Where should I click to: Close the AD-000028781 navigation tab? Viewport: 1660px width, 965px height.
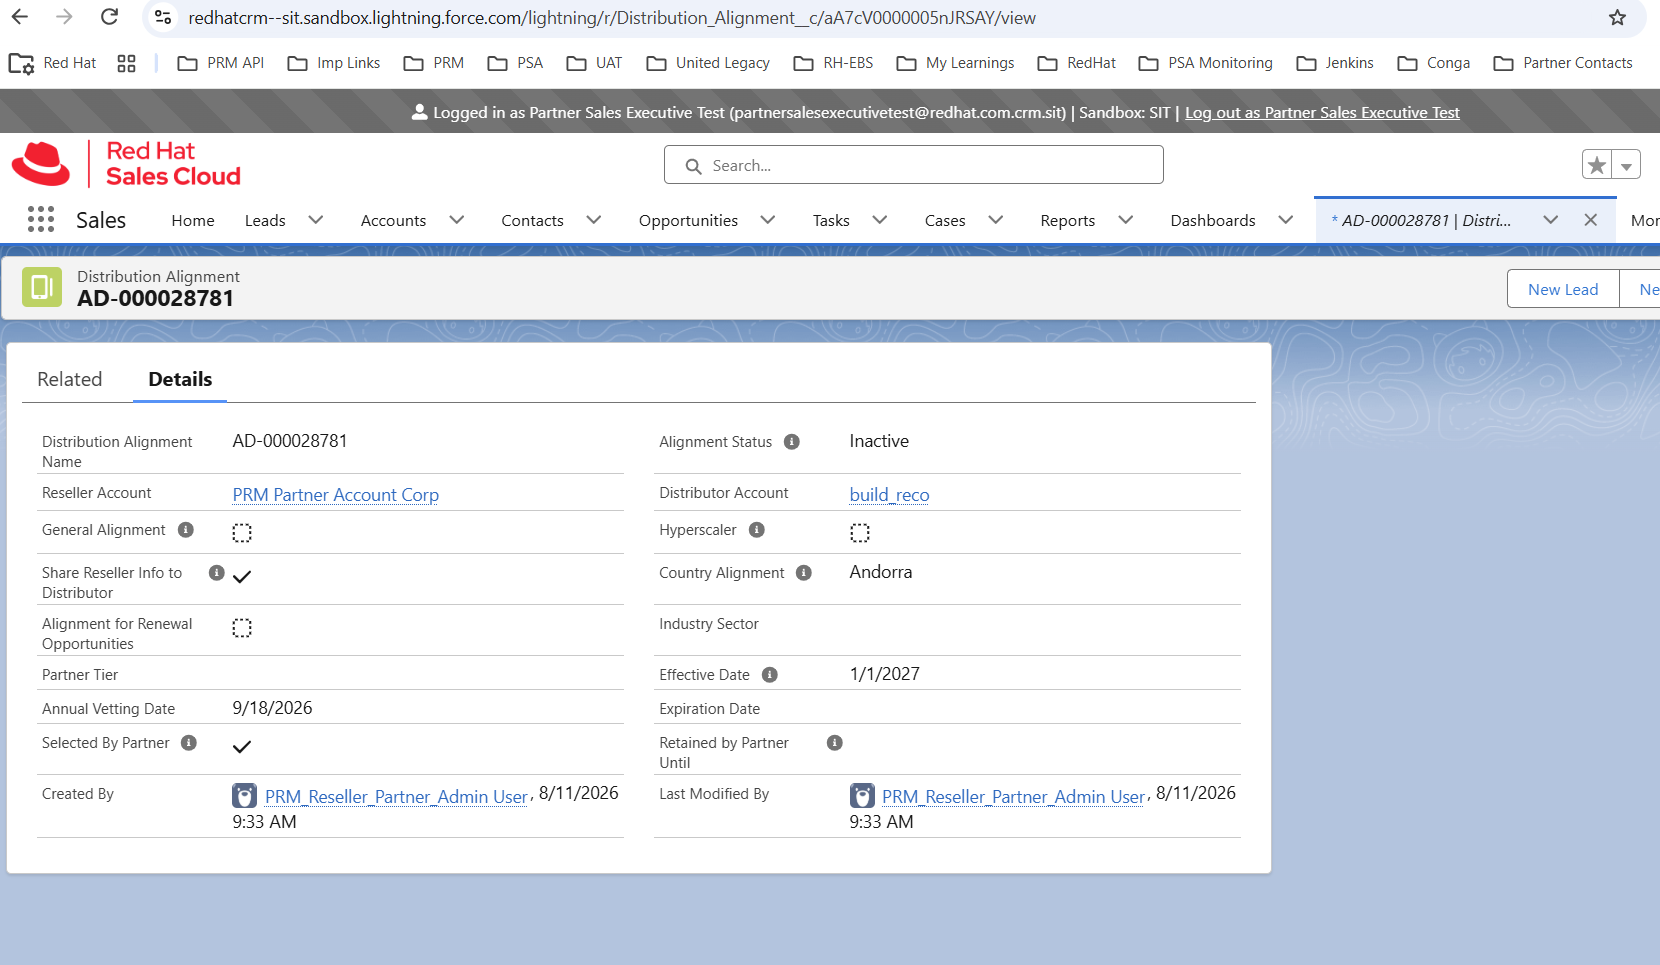[x=1591, y=220]
